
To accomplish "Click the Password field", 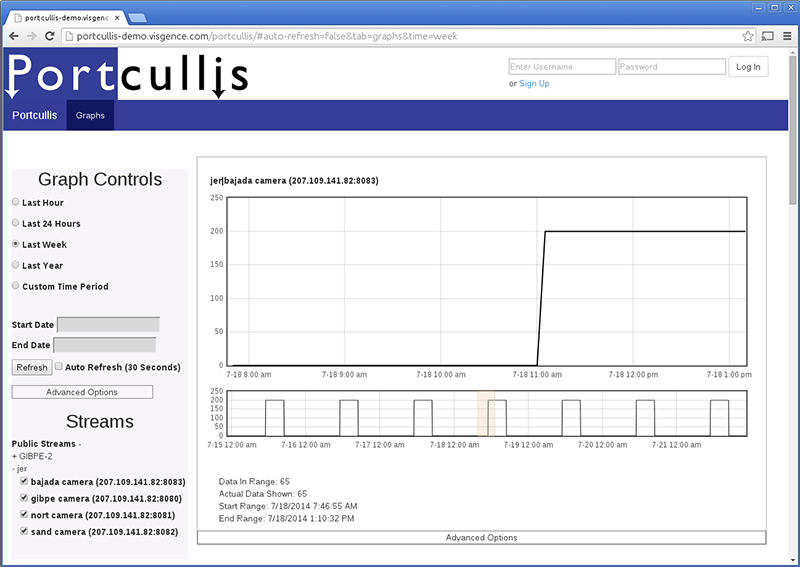I will pyautogui.click(x=672, y=67).
